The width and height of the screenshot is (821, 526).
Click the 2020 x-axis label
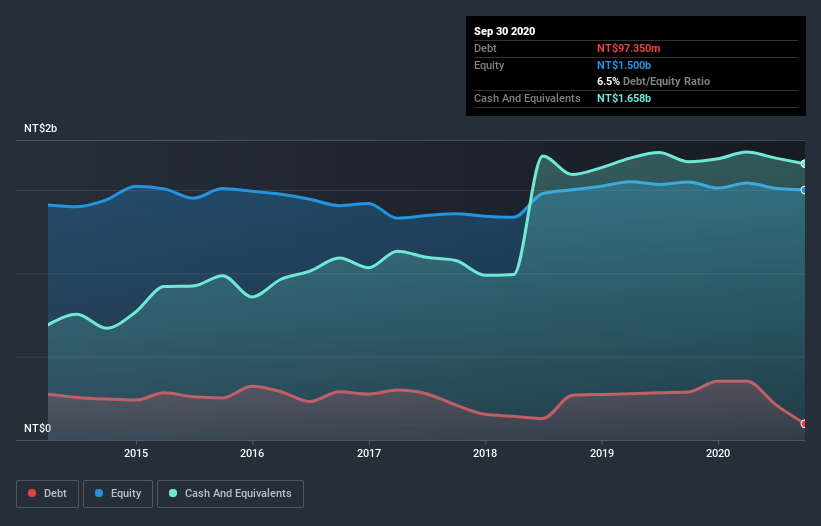(718, 453)
